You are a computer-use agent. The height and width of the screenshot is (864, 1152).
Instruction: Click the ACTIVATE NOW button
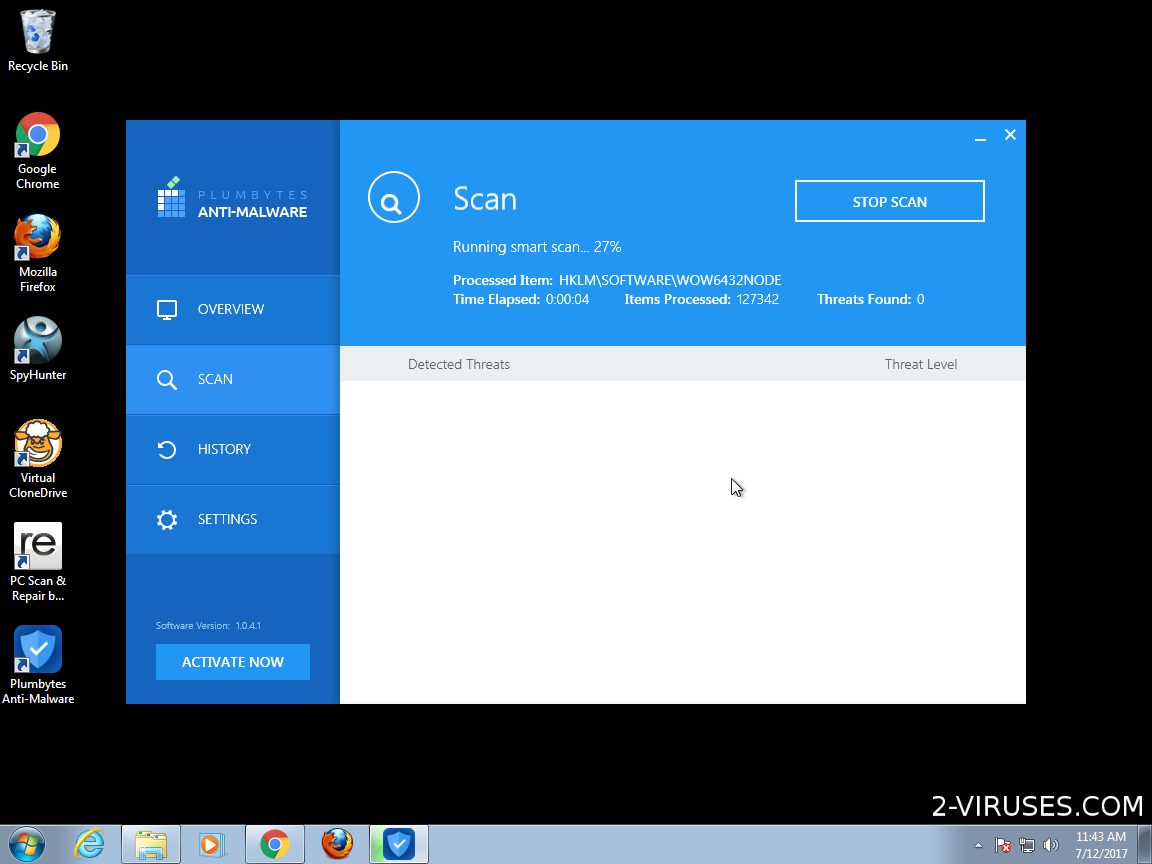pos(233,662)
